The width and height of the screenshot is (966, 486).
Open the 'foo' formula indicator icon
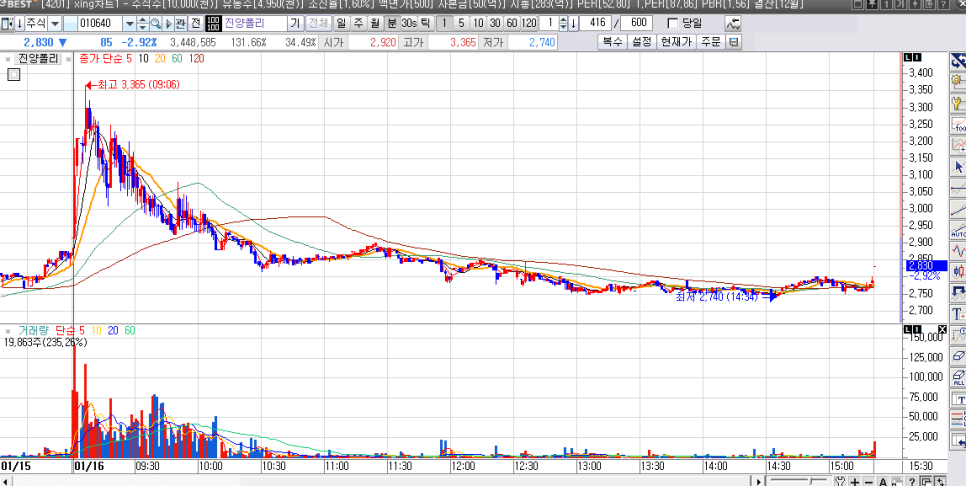point(958,124)
